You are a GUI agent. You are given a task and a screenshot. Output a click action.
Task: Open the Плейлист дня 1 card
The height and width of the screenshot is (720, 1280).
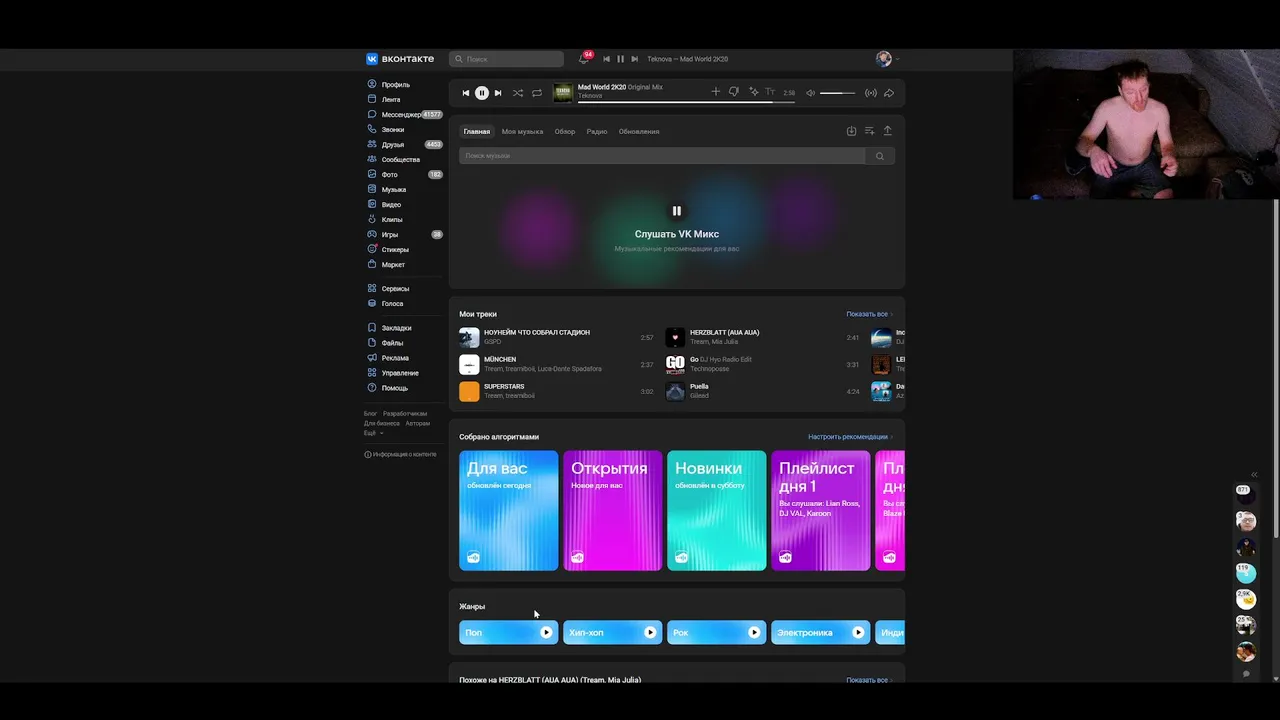(x=821, y=511)
